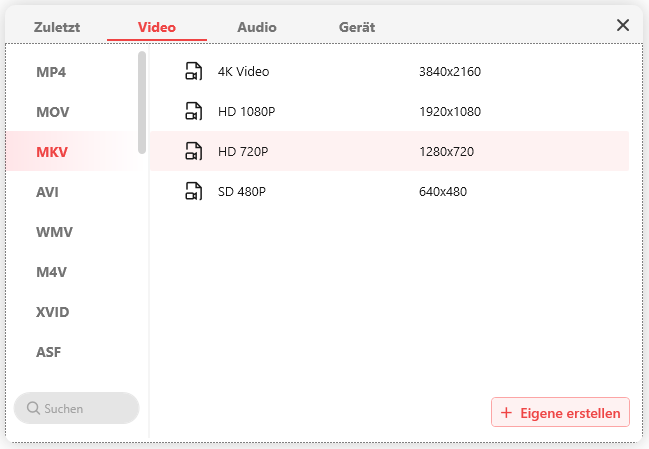Click the video file icon beside 4K Video
This screenshot has height=449, width=649.
(193, 71)
